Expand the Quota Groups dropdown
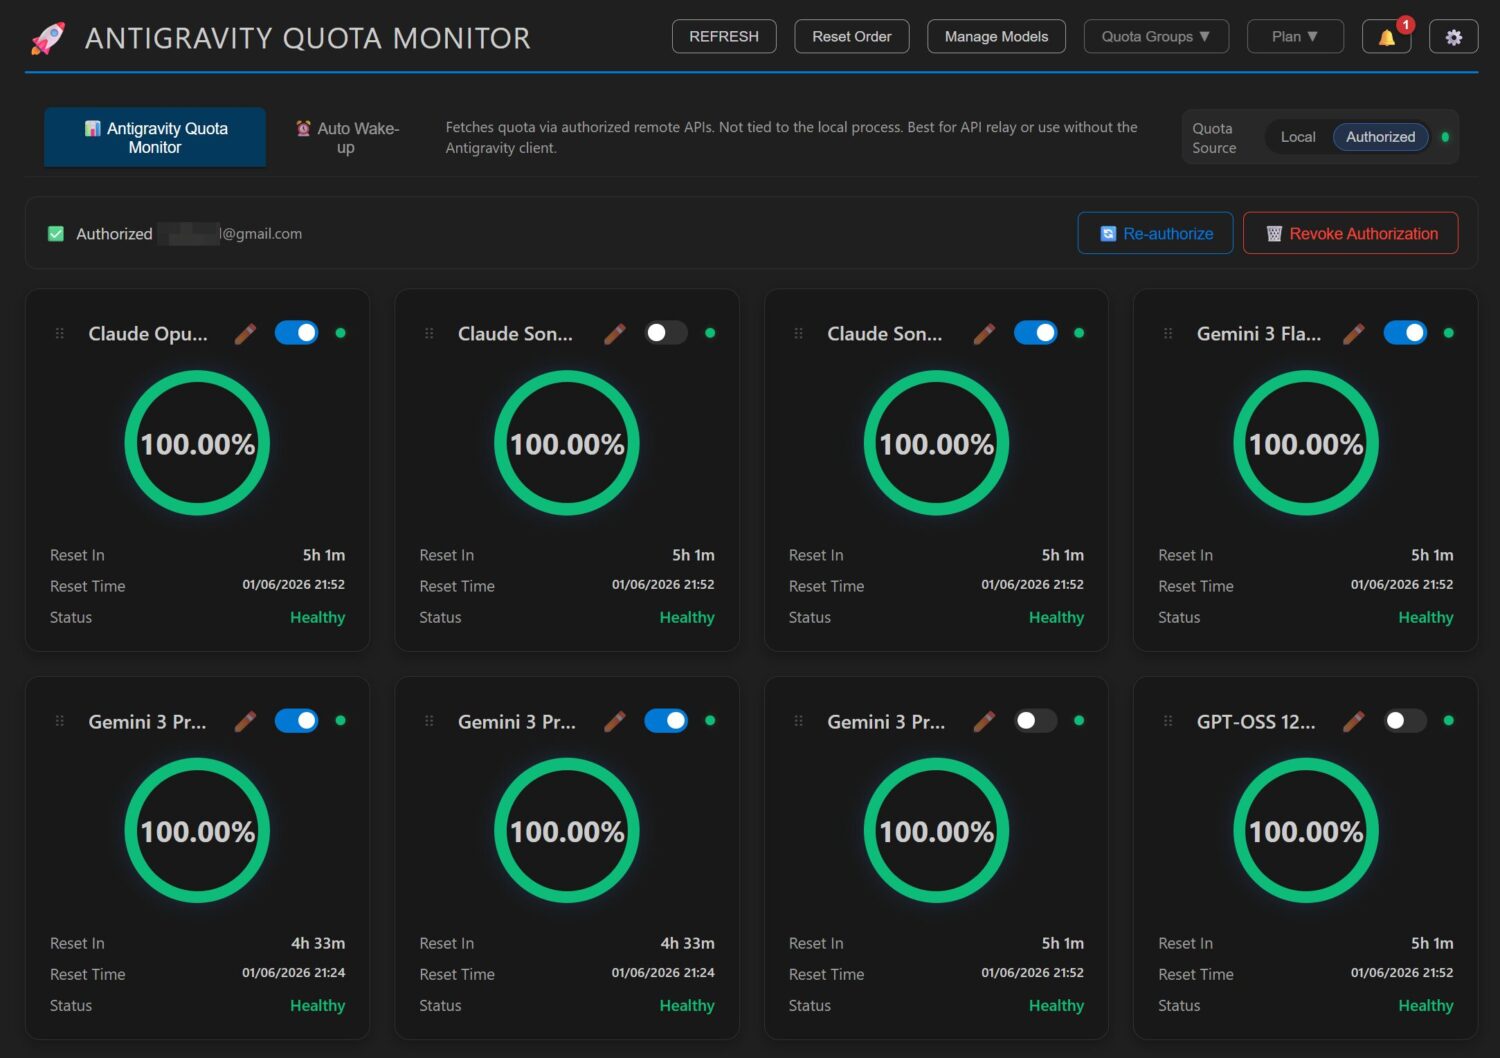Screen dimensions: 1500x1058 click(1155, 37)
